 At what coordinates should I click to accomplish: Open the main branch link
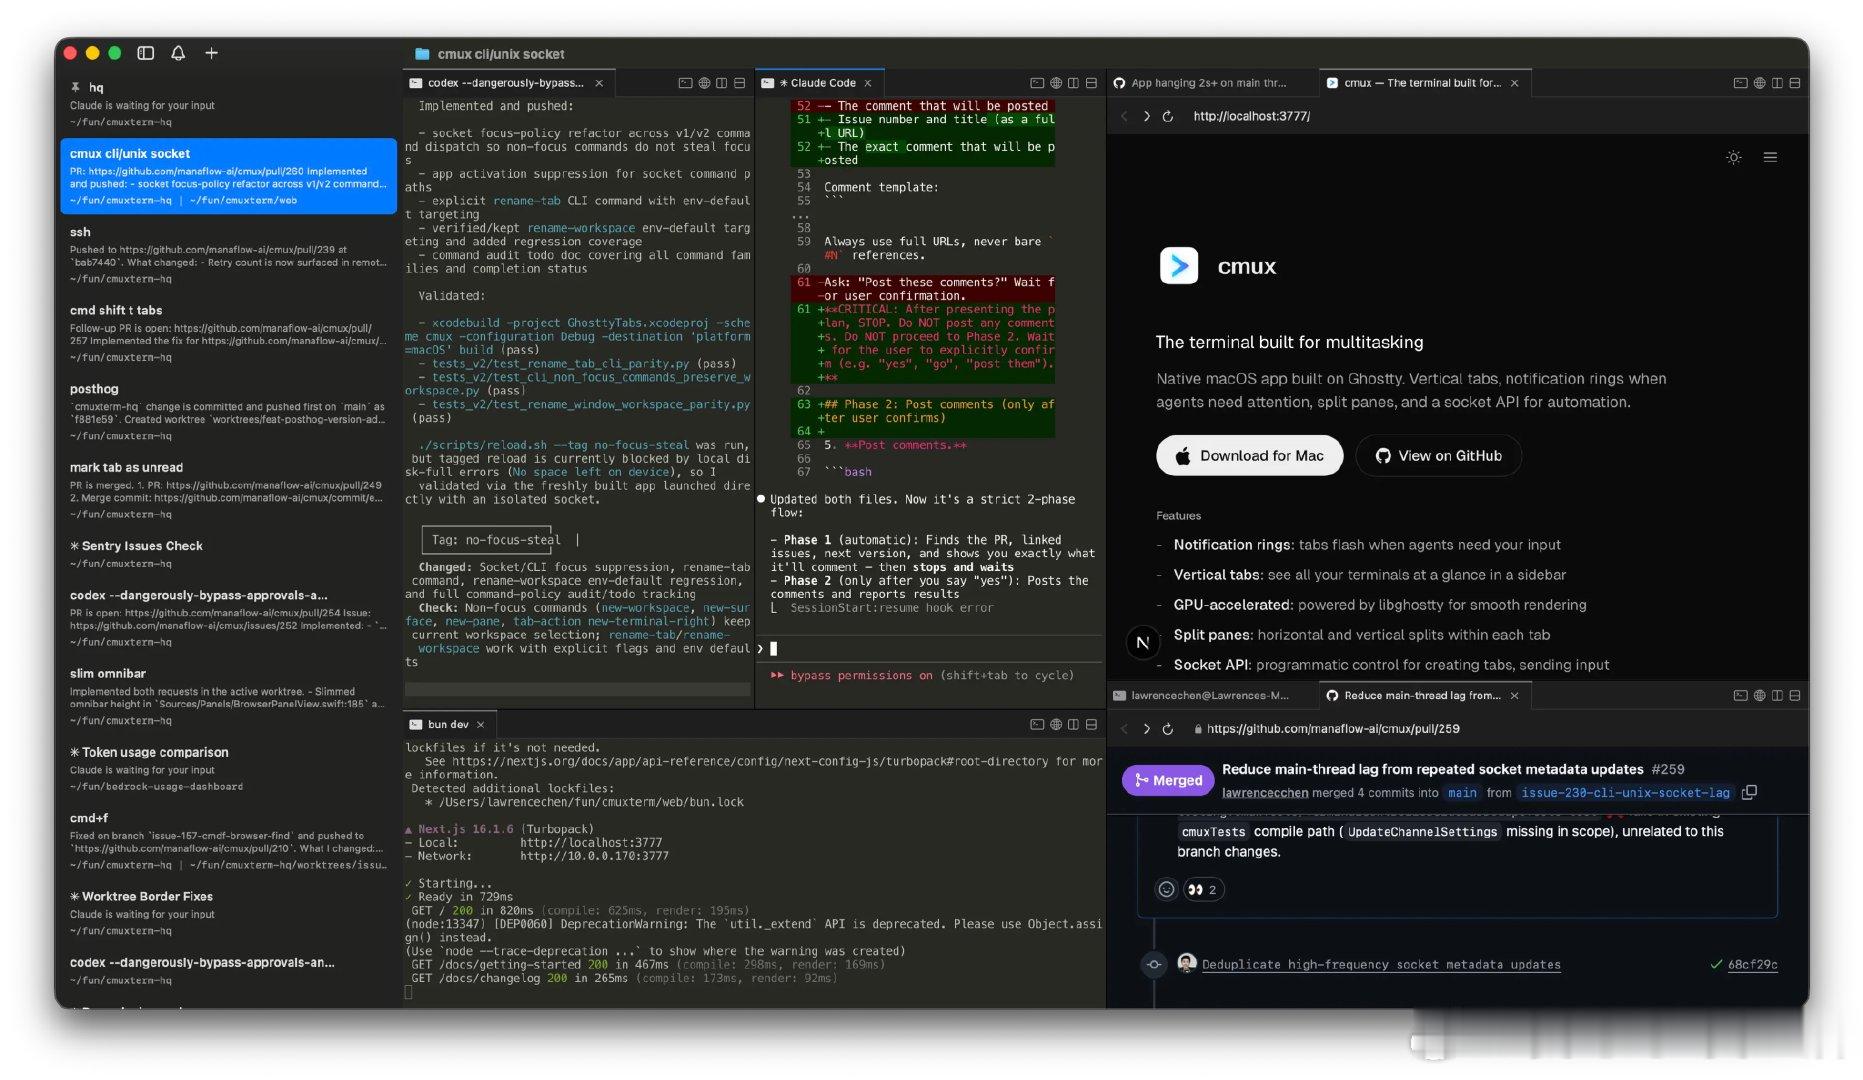[x=1462, y=793]
